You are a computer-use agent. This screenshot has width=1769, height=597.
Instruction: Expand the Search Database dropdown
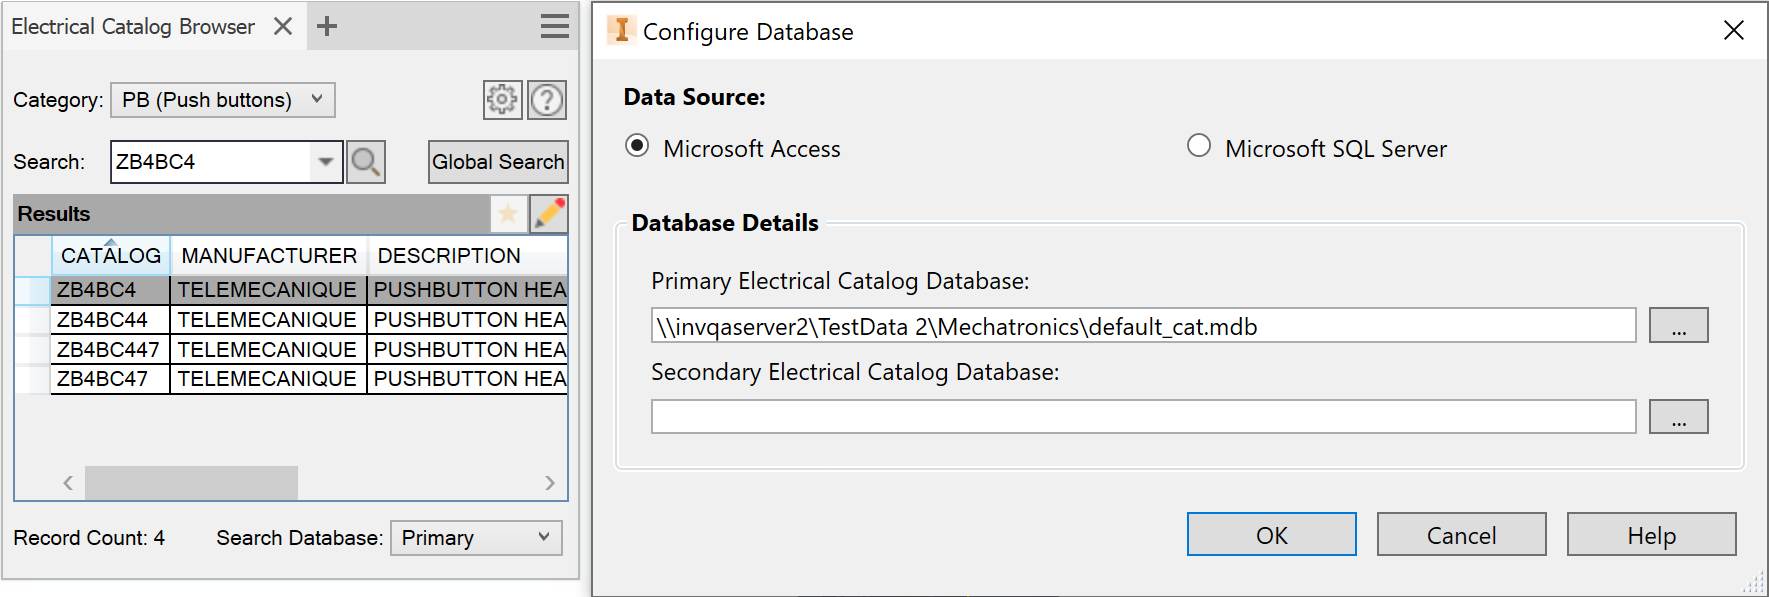pyautogui.click(x=544, y=537)
